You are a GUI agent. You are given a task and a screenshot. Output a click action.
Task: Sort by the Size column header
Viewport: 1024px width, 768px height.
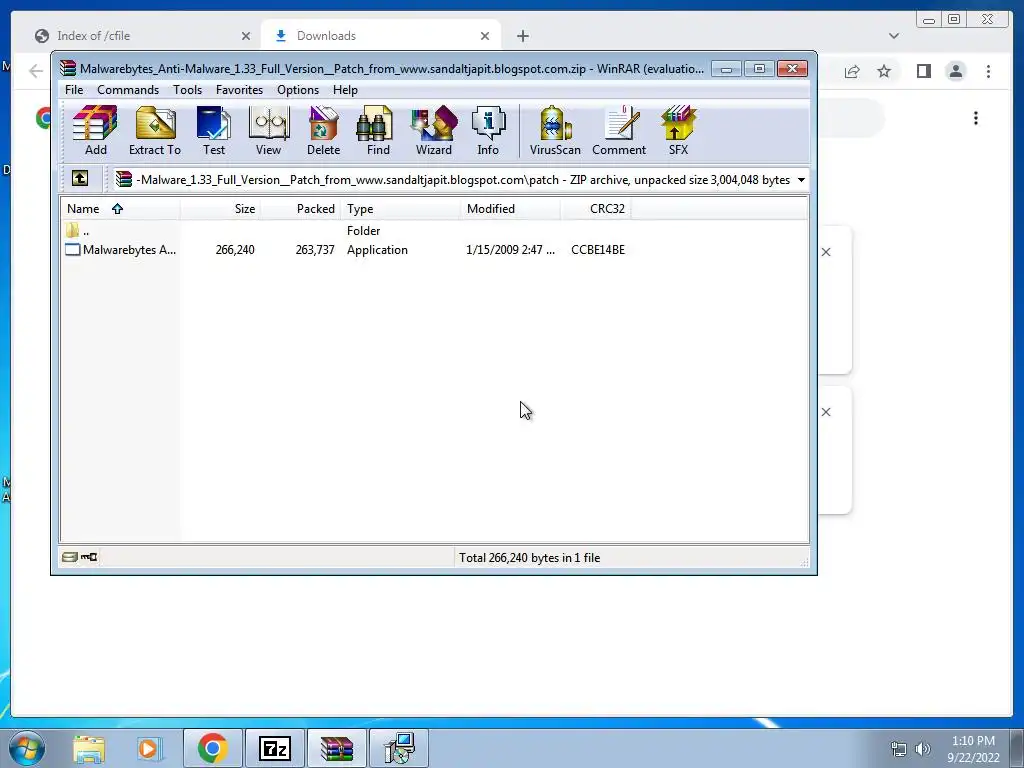tap(221, 208)
